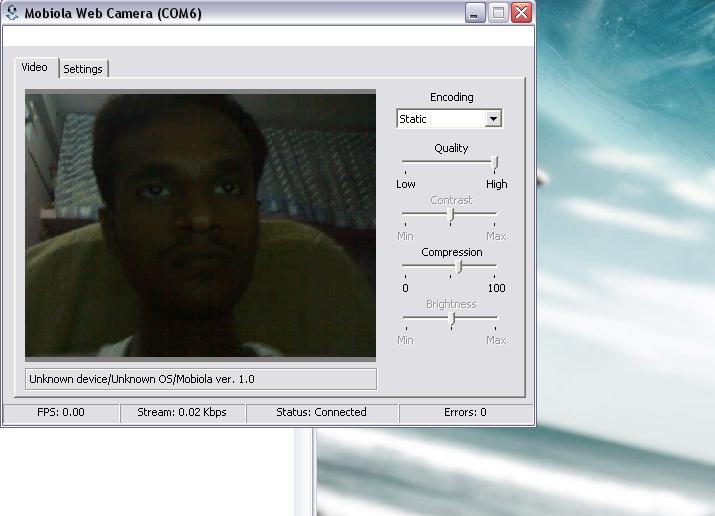Viewport: 715px width, 516px height.
Task: Click the Brightness slider handle
Action: pyautogui.click(x=451, y=319)
